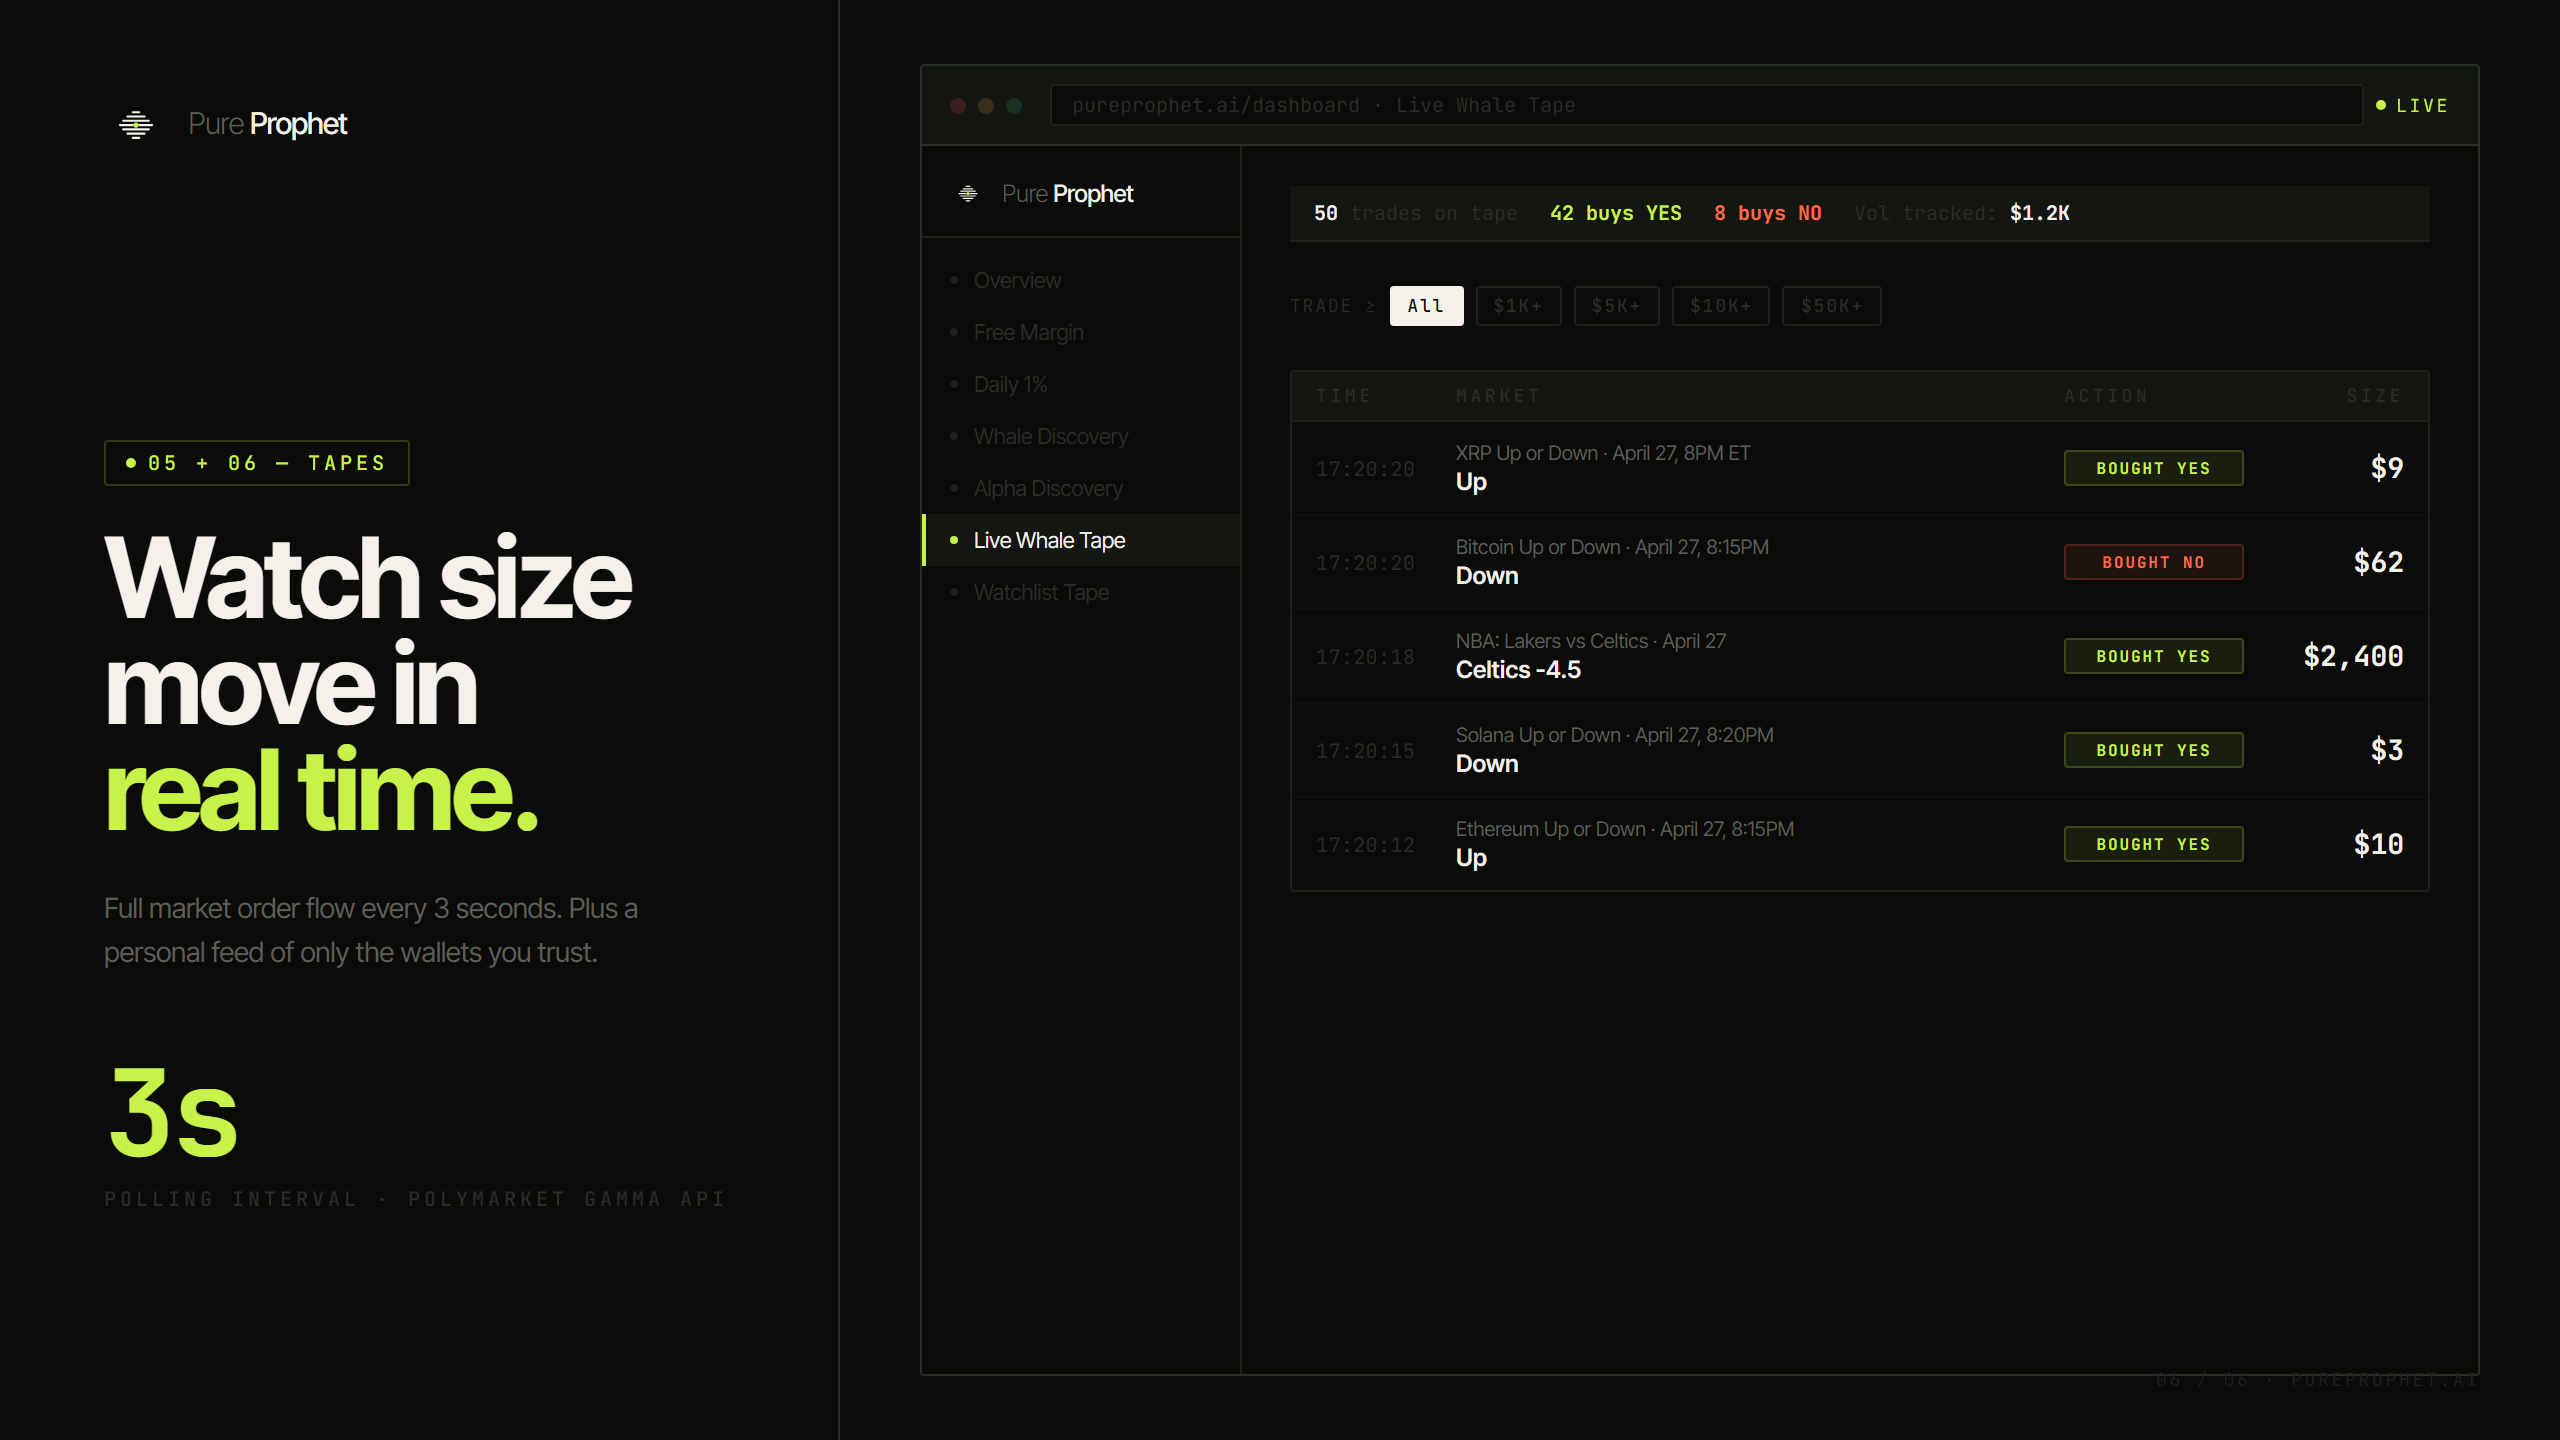Click the yellow window dot

pos(986,106)
